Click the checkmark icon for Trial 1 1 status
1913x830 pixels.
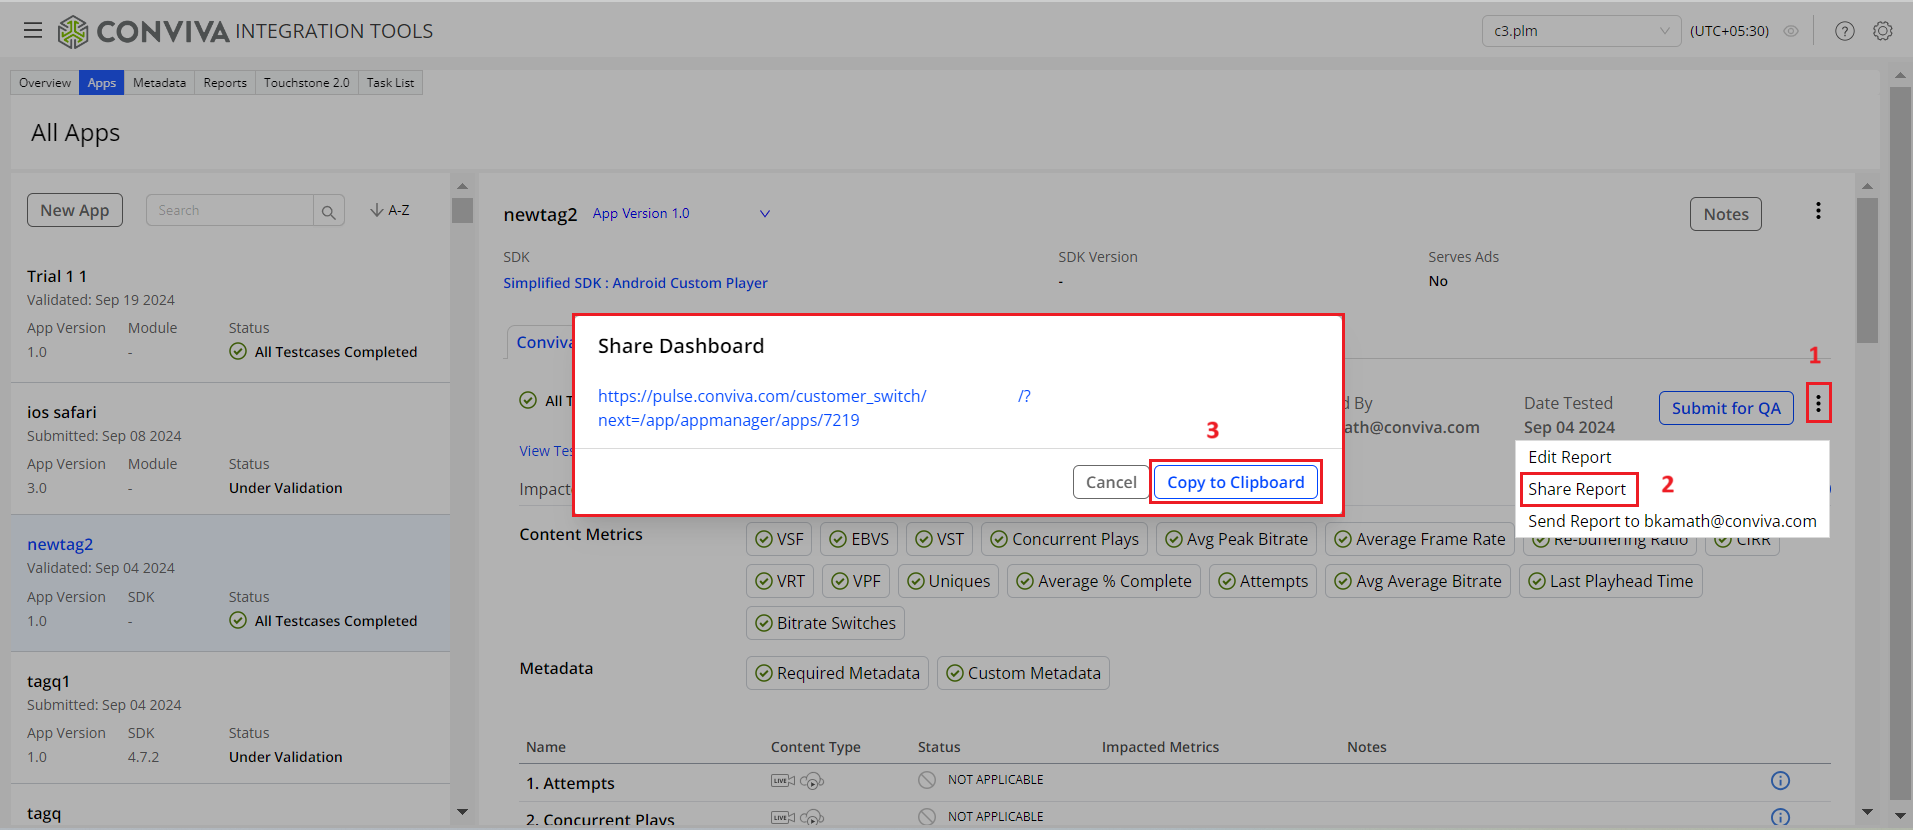tap(238, 351)
